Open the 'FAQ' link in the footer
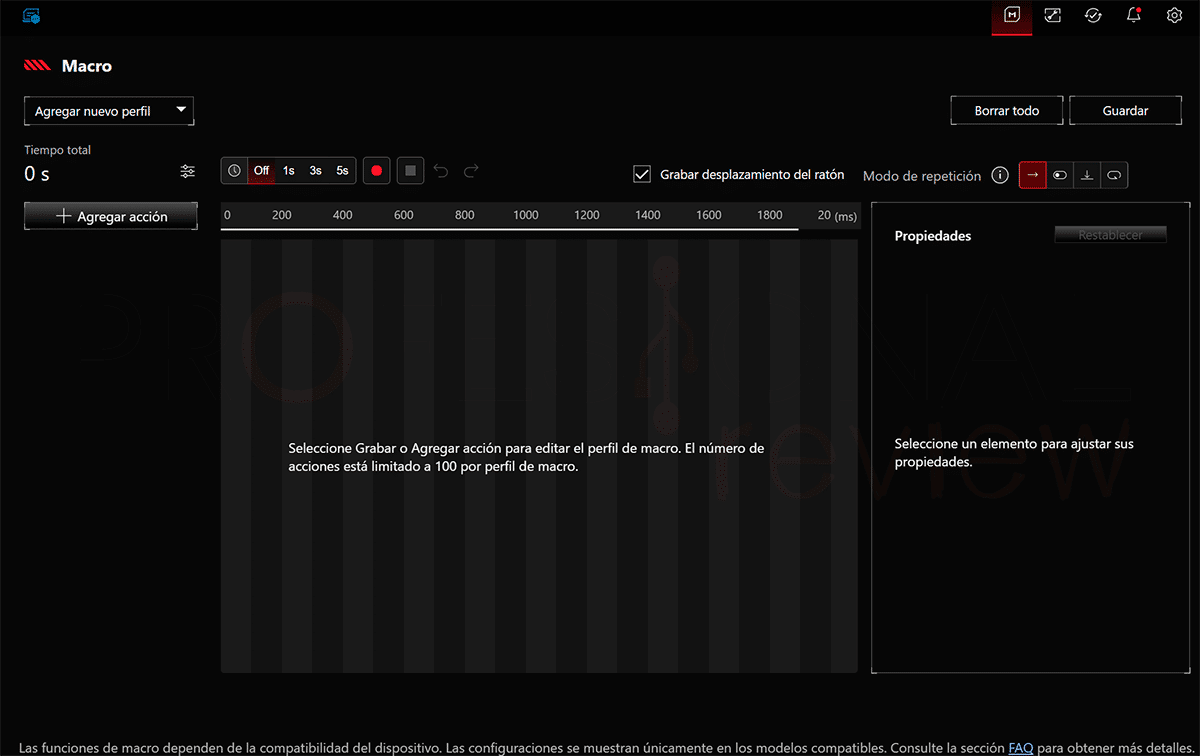This screenshot has width=1200, height=756. click(x=1020, y=747)
